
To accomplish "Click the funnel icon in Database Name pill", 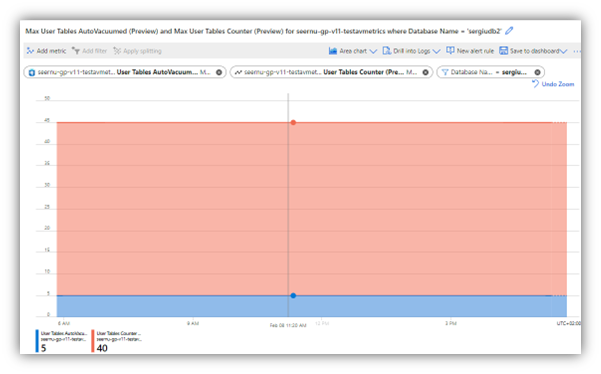I will pyautogui.click(x=445, y=72).
